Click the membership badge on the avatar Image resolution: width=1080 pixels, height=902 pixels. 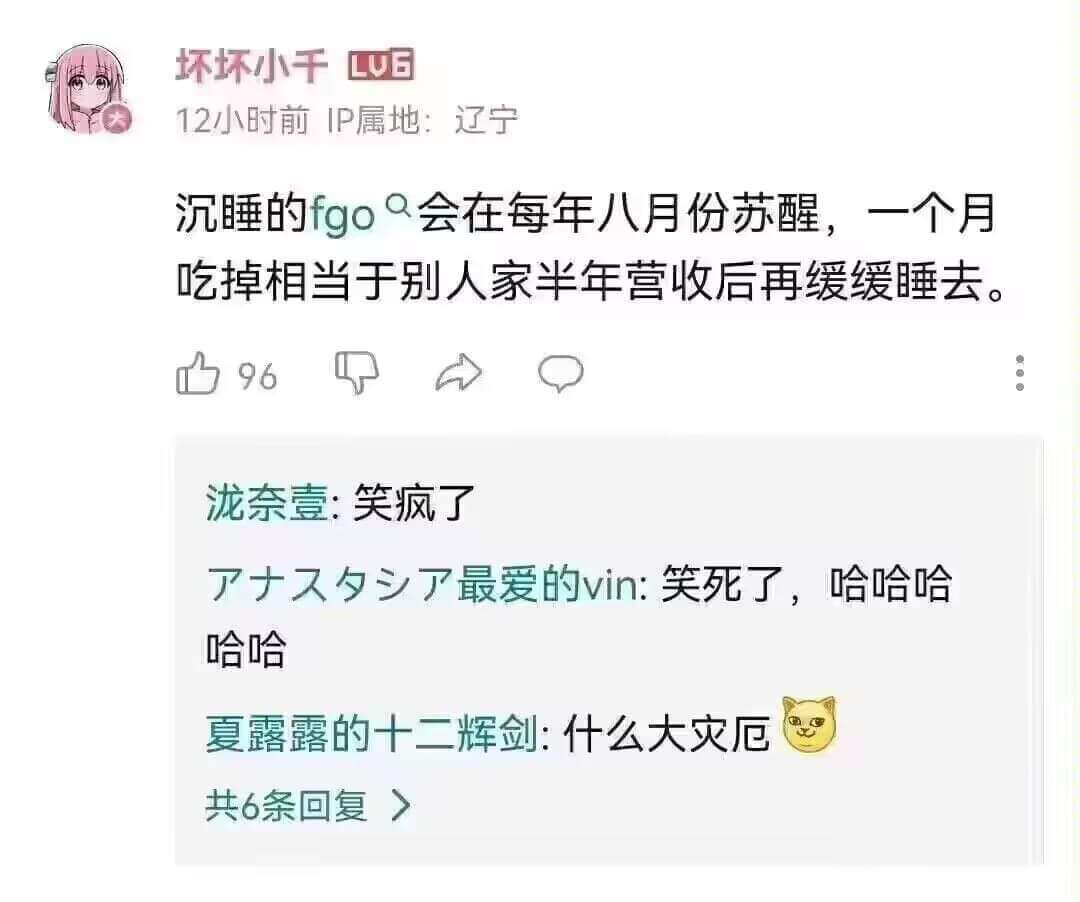pyautogui.click(x=117, y=120)
